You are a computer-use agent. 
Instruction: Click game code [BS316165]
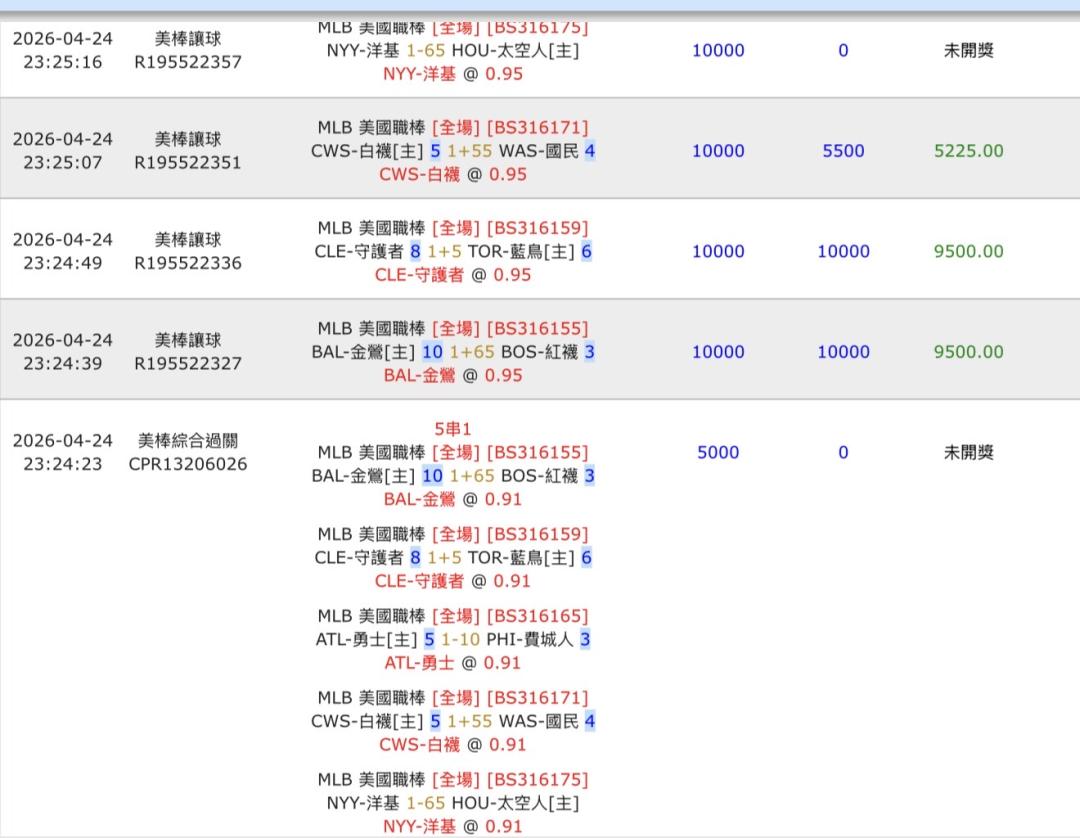point(537,616)
